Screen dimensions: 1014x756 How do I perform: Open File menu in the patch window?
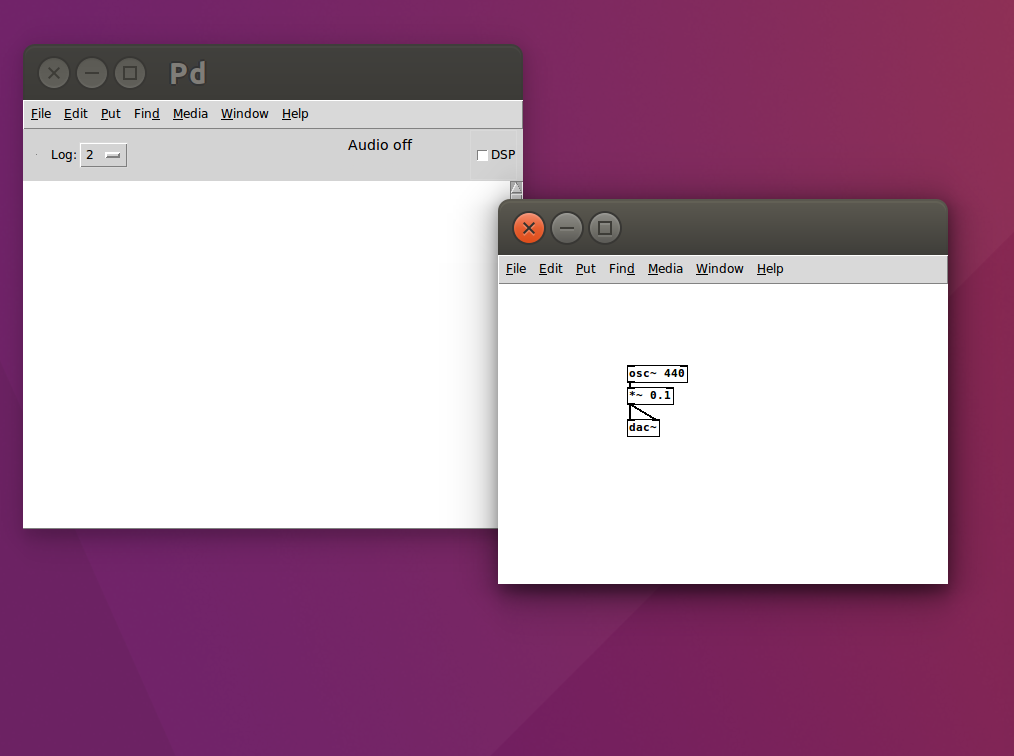(x=515, y=269)
